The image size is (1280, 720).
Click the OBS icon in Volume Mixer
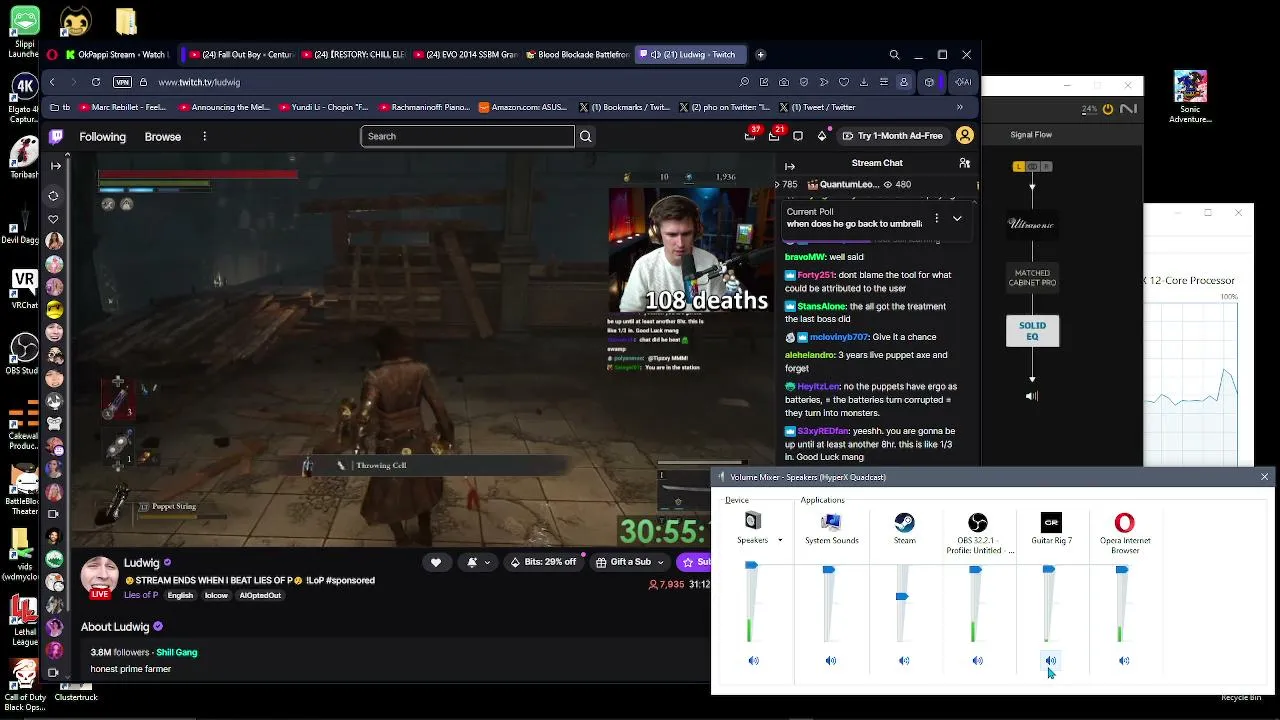(978, 522)
